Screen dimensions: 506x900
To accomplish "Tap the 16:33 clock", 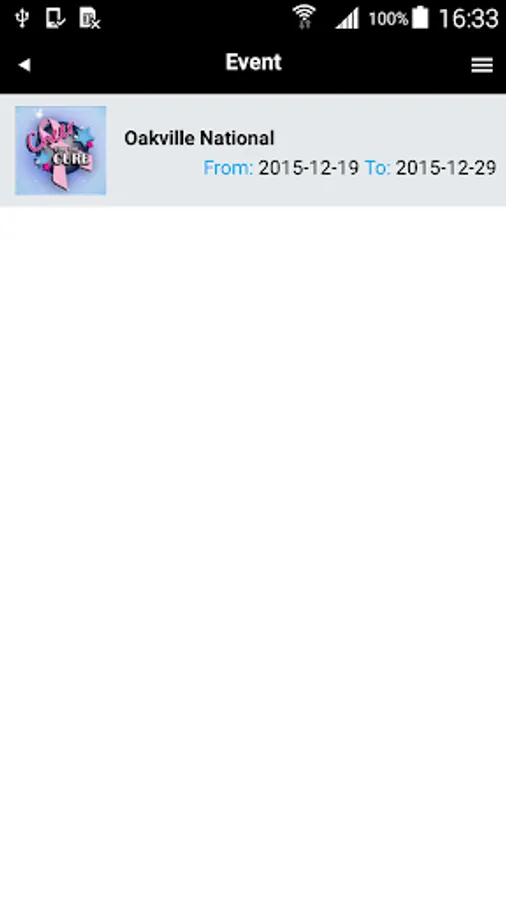I will tap(468, 18).
